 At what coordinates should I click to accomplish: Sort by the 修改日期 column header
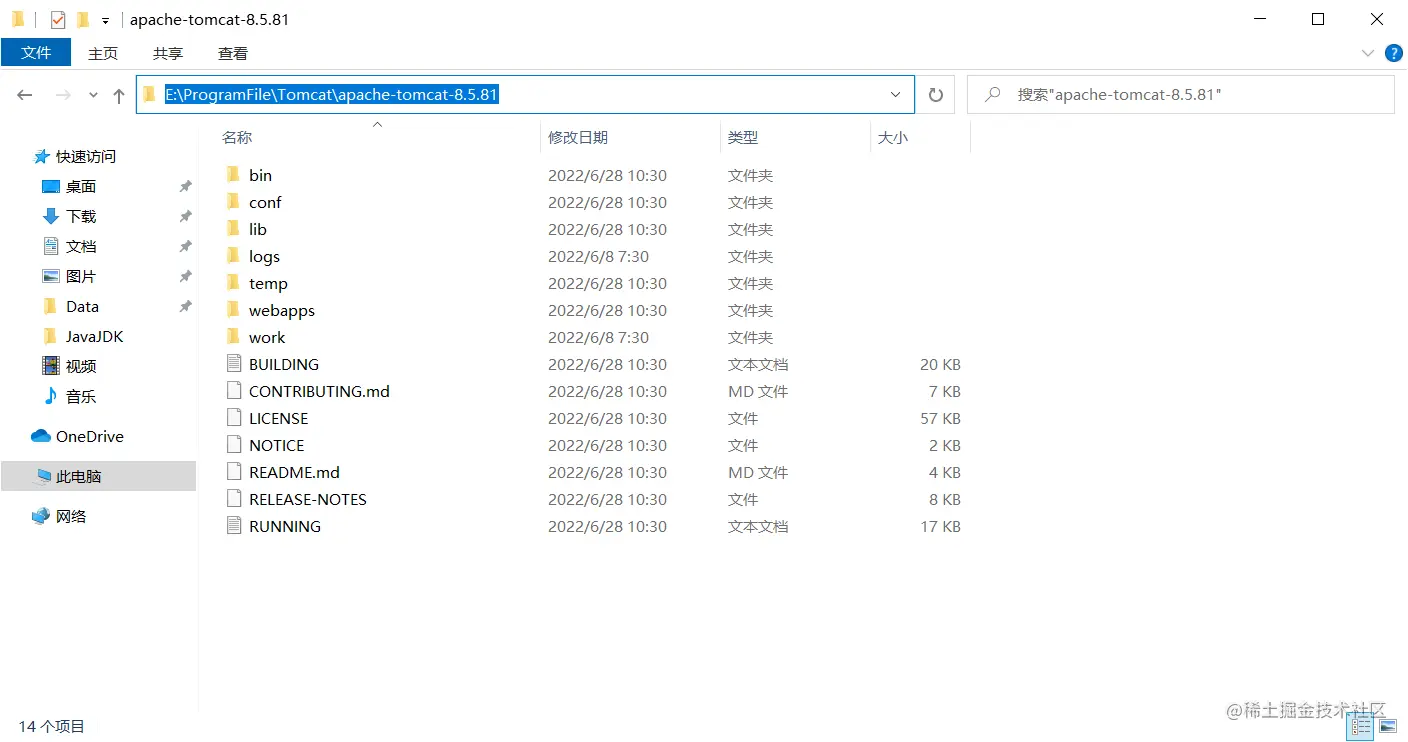pos(578,138)
